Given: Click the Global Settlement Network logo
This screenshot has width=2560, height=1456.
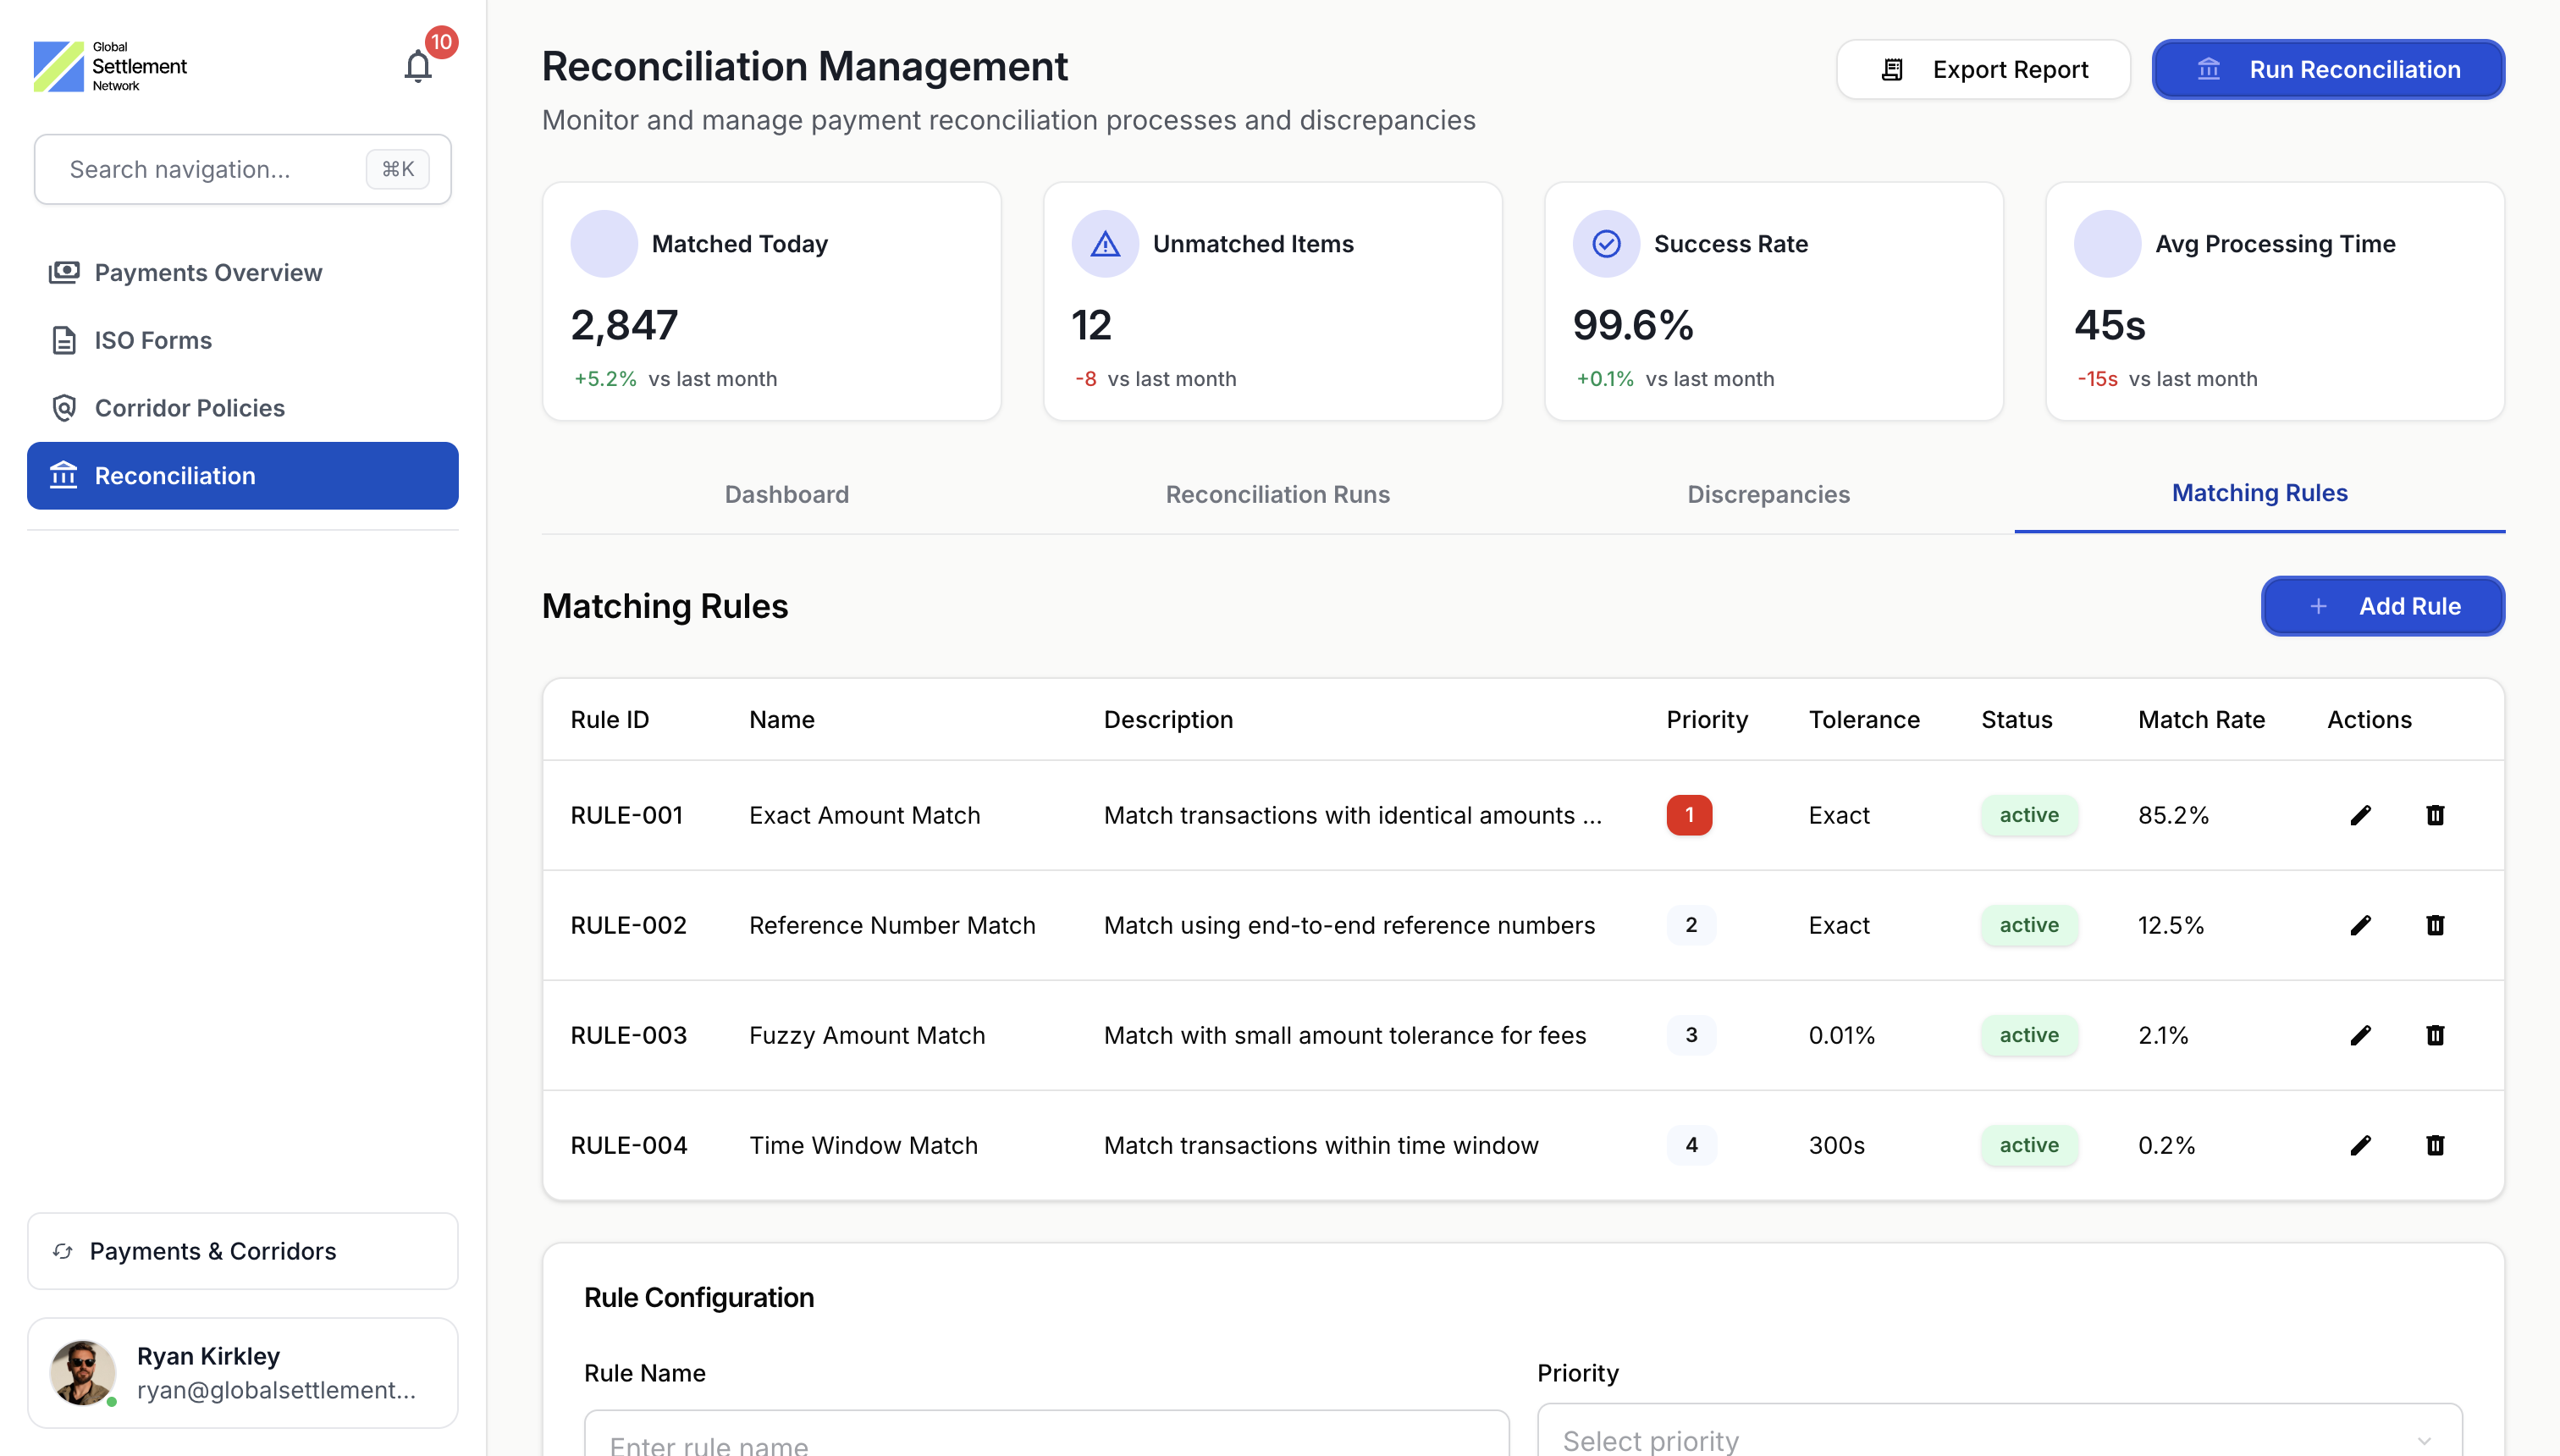Looking at the screenshot, I should coord(110,65).
